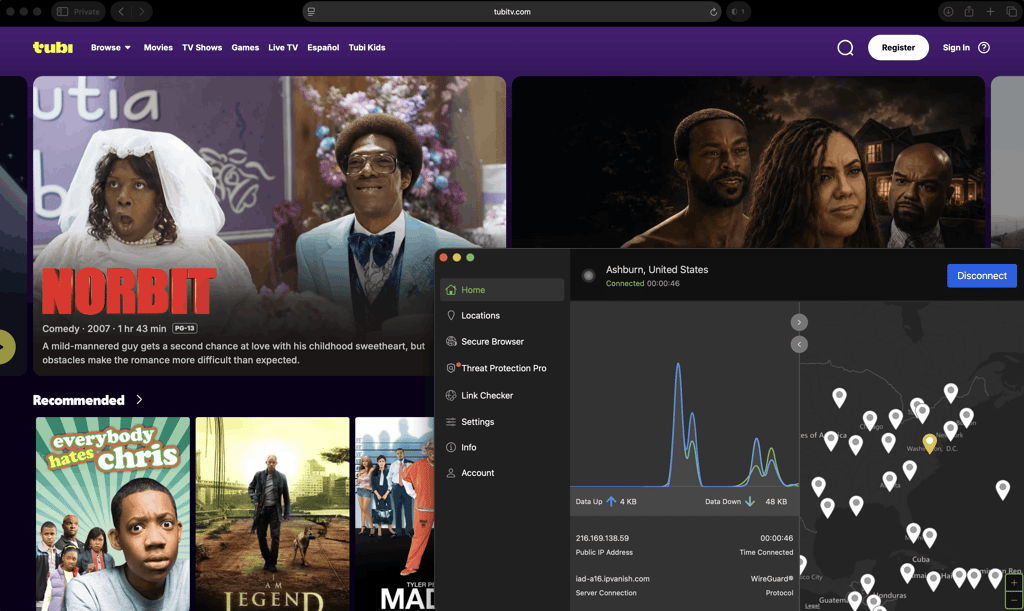Click the Secure Browser globe icon
The height and width of the screenshot is (611, 1024).
[451, 341]
